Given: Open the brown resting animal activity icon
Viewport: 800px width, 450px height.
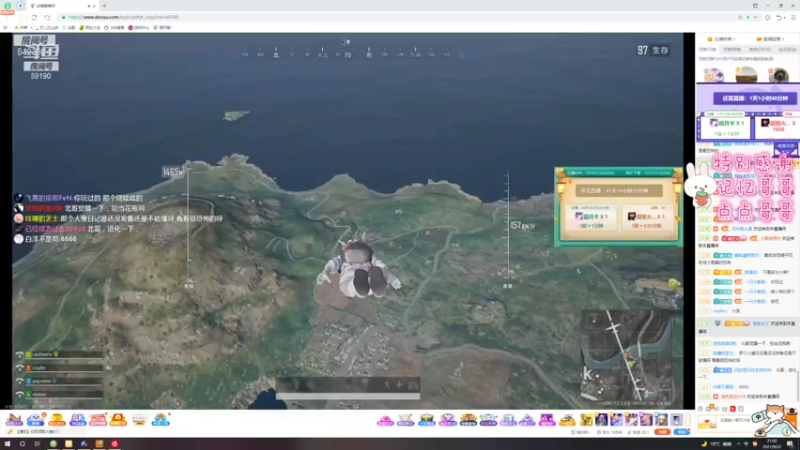Looking at the screenshot, I should click(14, 420).
